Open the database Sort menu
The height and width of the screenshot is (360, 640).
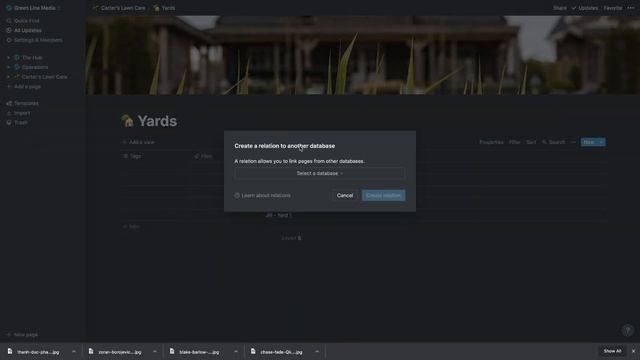coord(531,142)
